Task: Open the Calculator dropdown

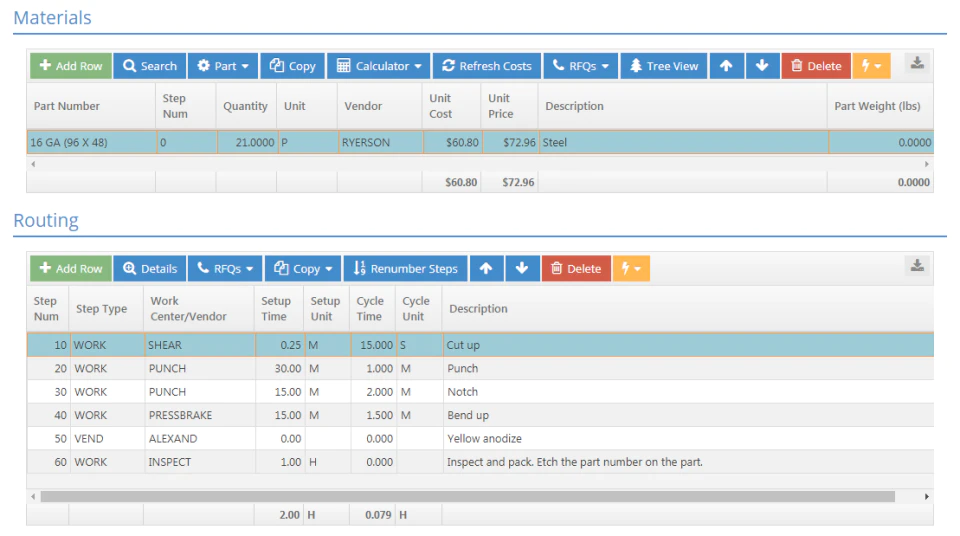Action: pos(379,66)
